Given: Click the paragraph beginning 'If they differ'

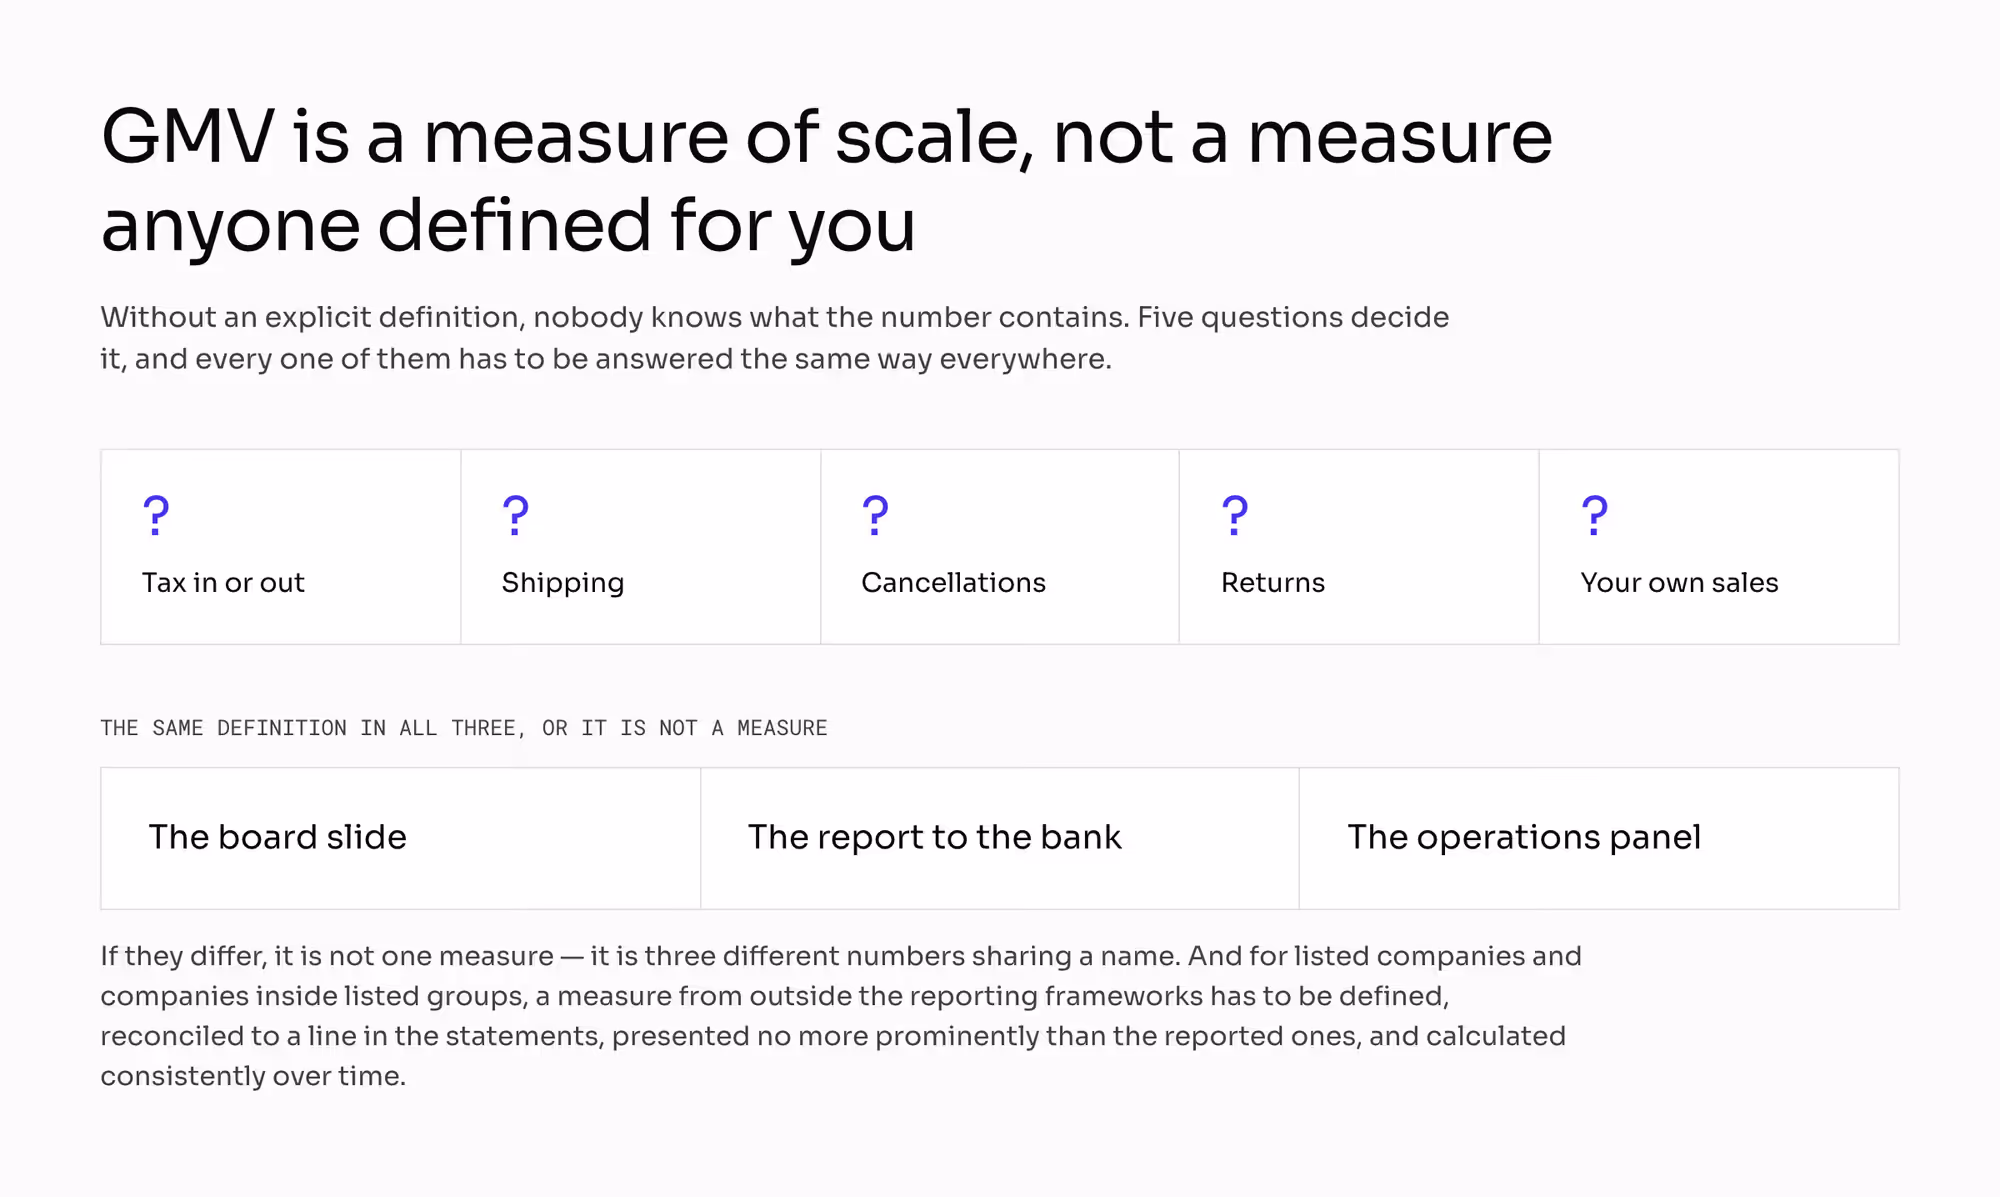Looking at the screenshot, I should point(841,1016).
